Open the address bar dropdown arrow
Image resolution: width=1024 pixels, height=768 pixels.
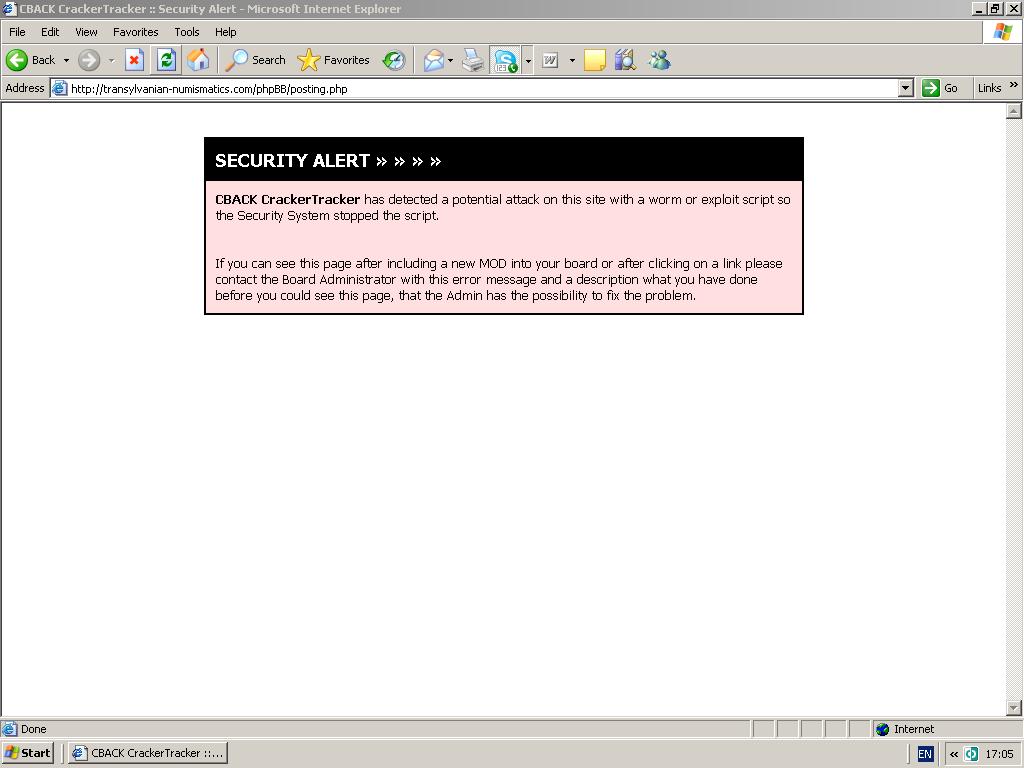pos(905,88)
